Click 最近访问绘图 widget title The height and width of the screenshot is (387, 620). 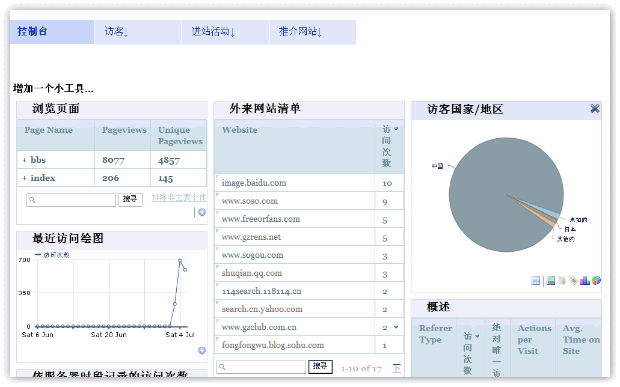(68, 238)
